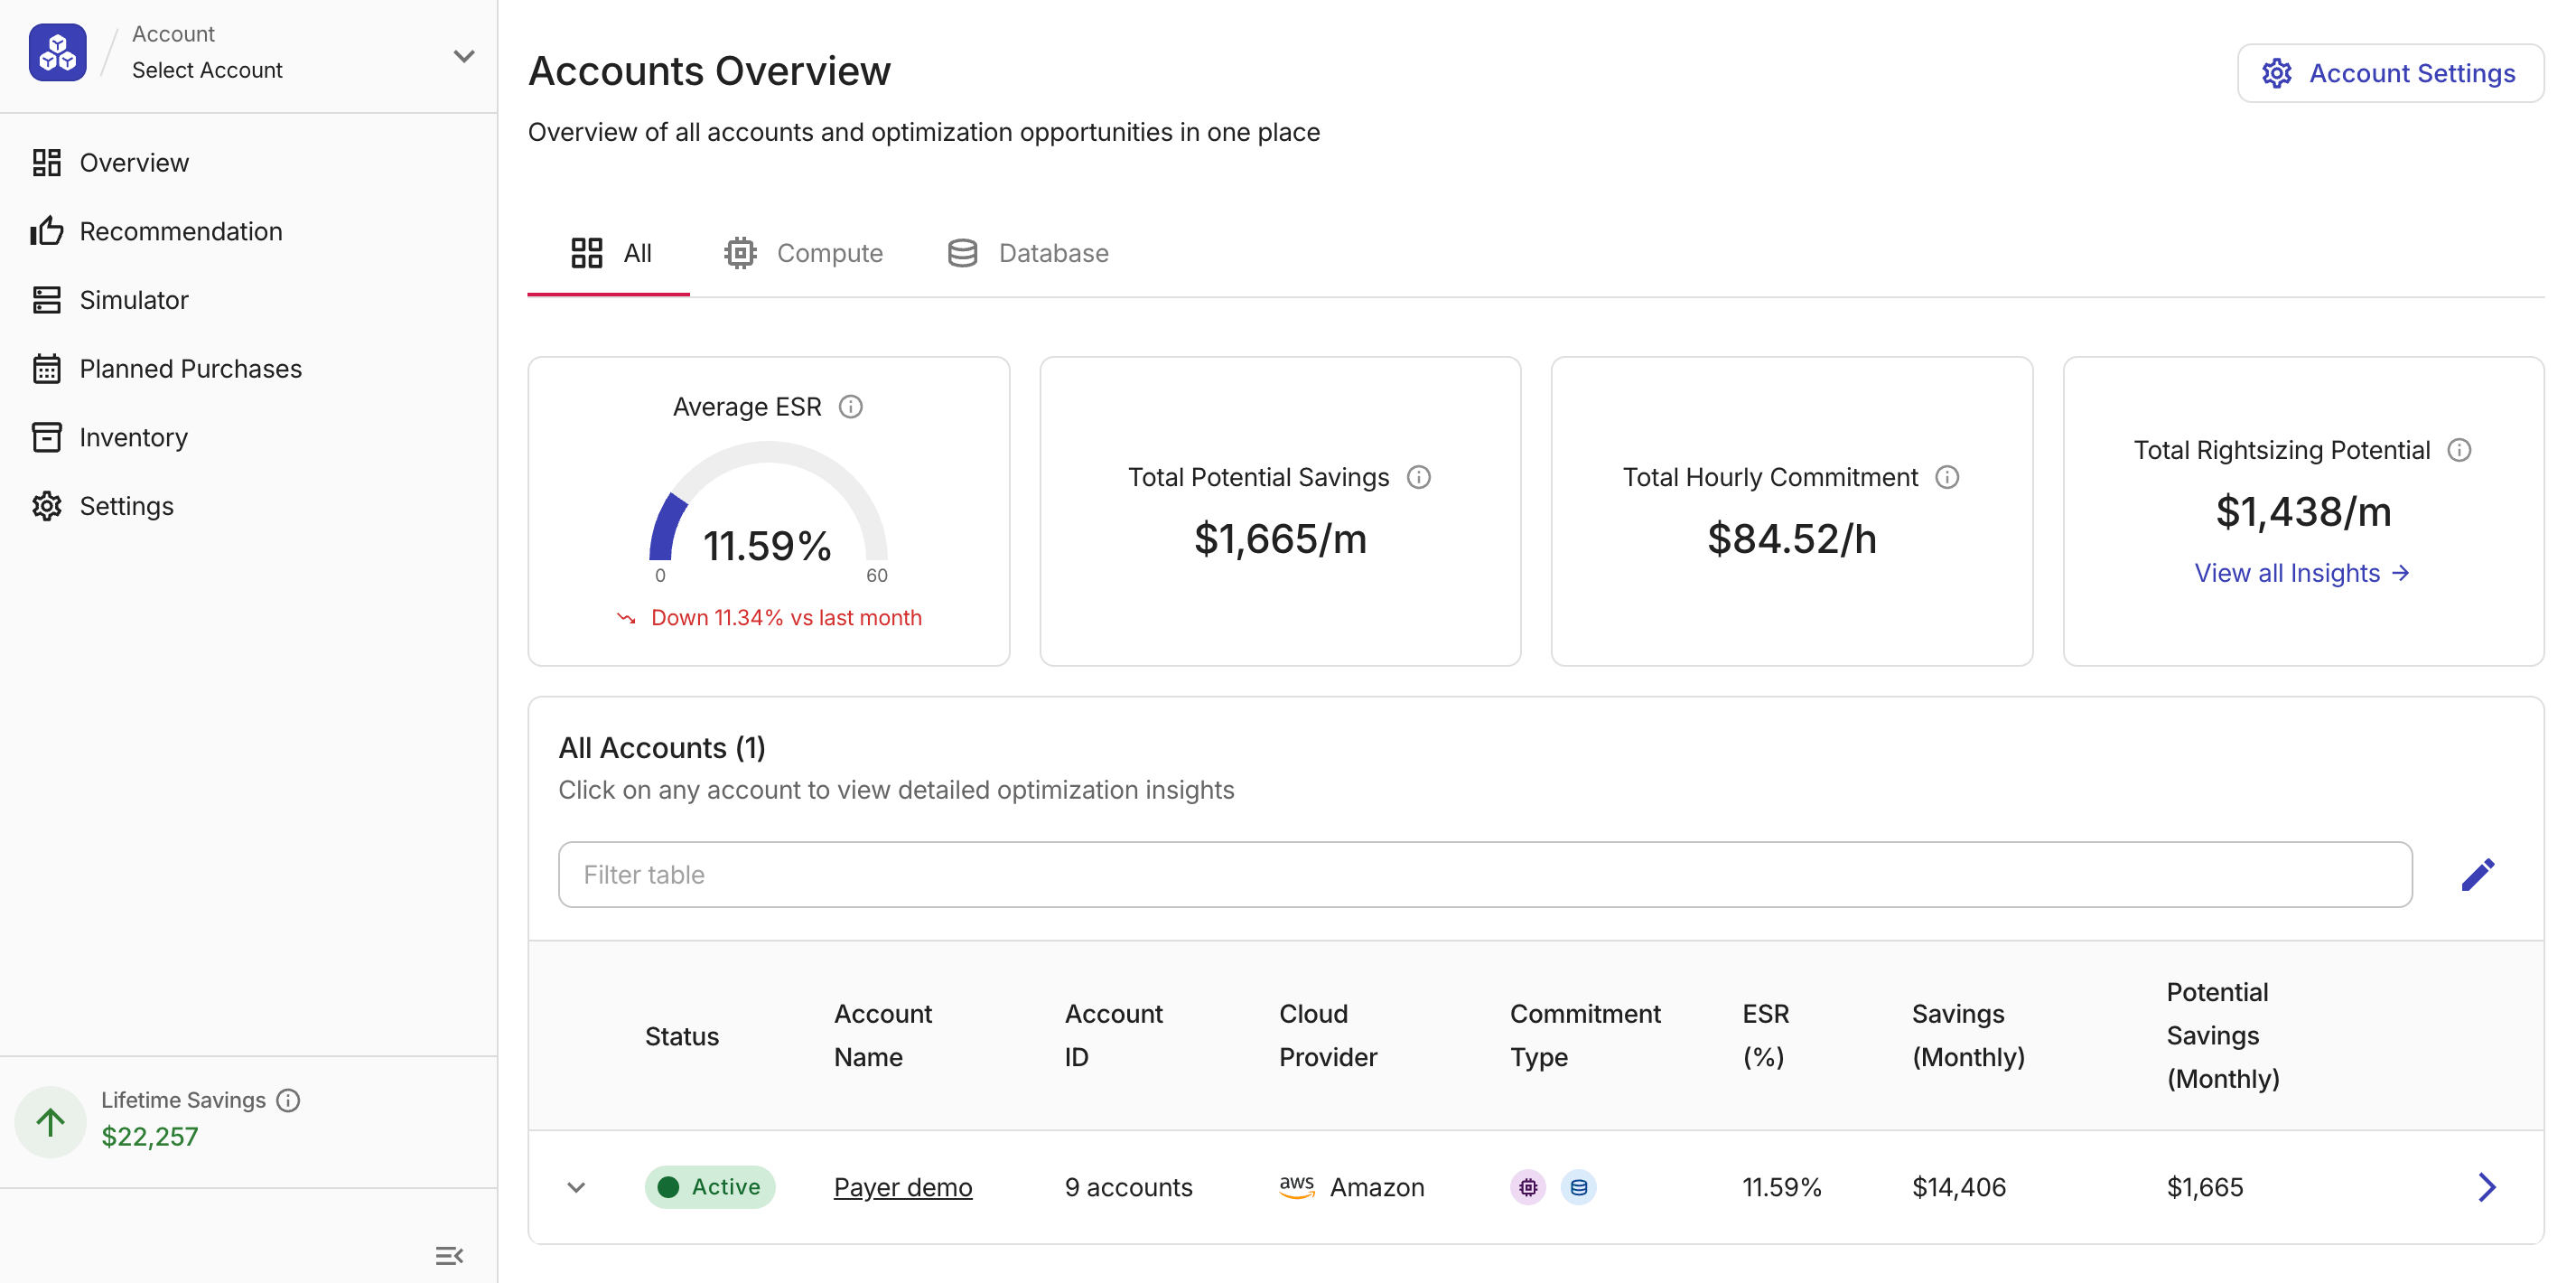
Task: Click the $1,438/m rightsizing value
Action: 2303,512
